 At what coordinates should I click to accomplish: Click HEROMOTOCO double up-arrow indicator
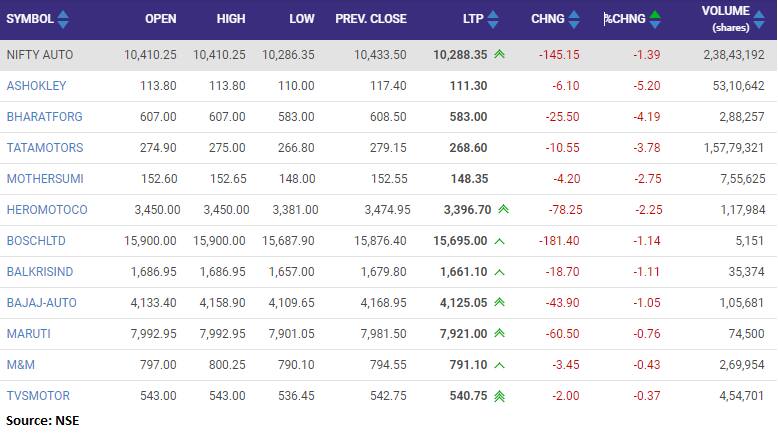click(503, 209)
